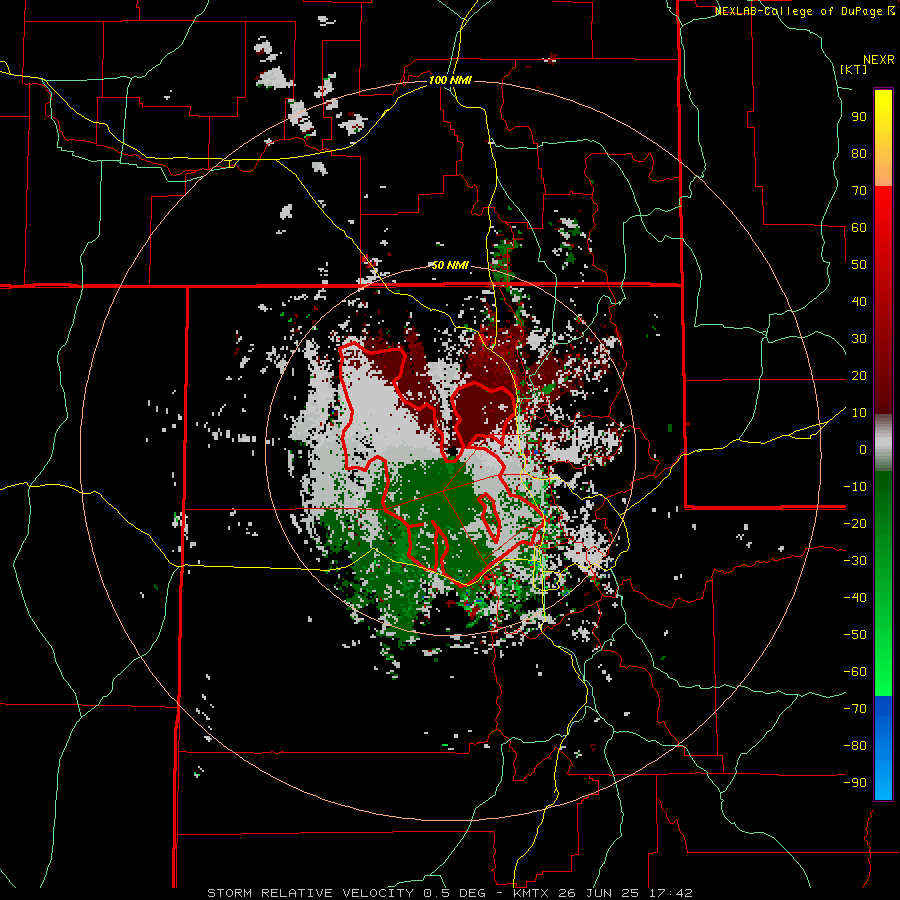The image size is (900, 900).
Task: Click the positive "90" scale value
Action: coord(859,117)
